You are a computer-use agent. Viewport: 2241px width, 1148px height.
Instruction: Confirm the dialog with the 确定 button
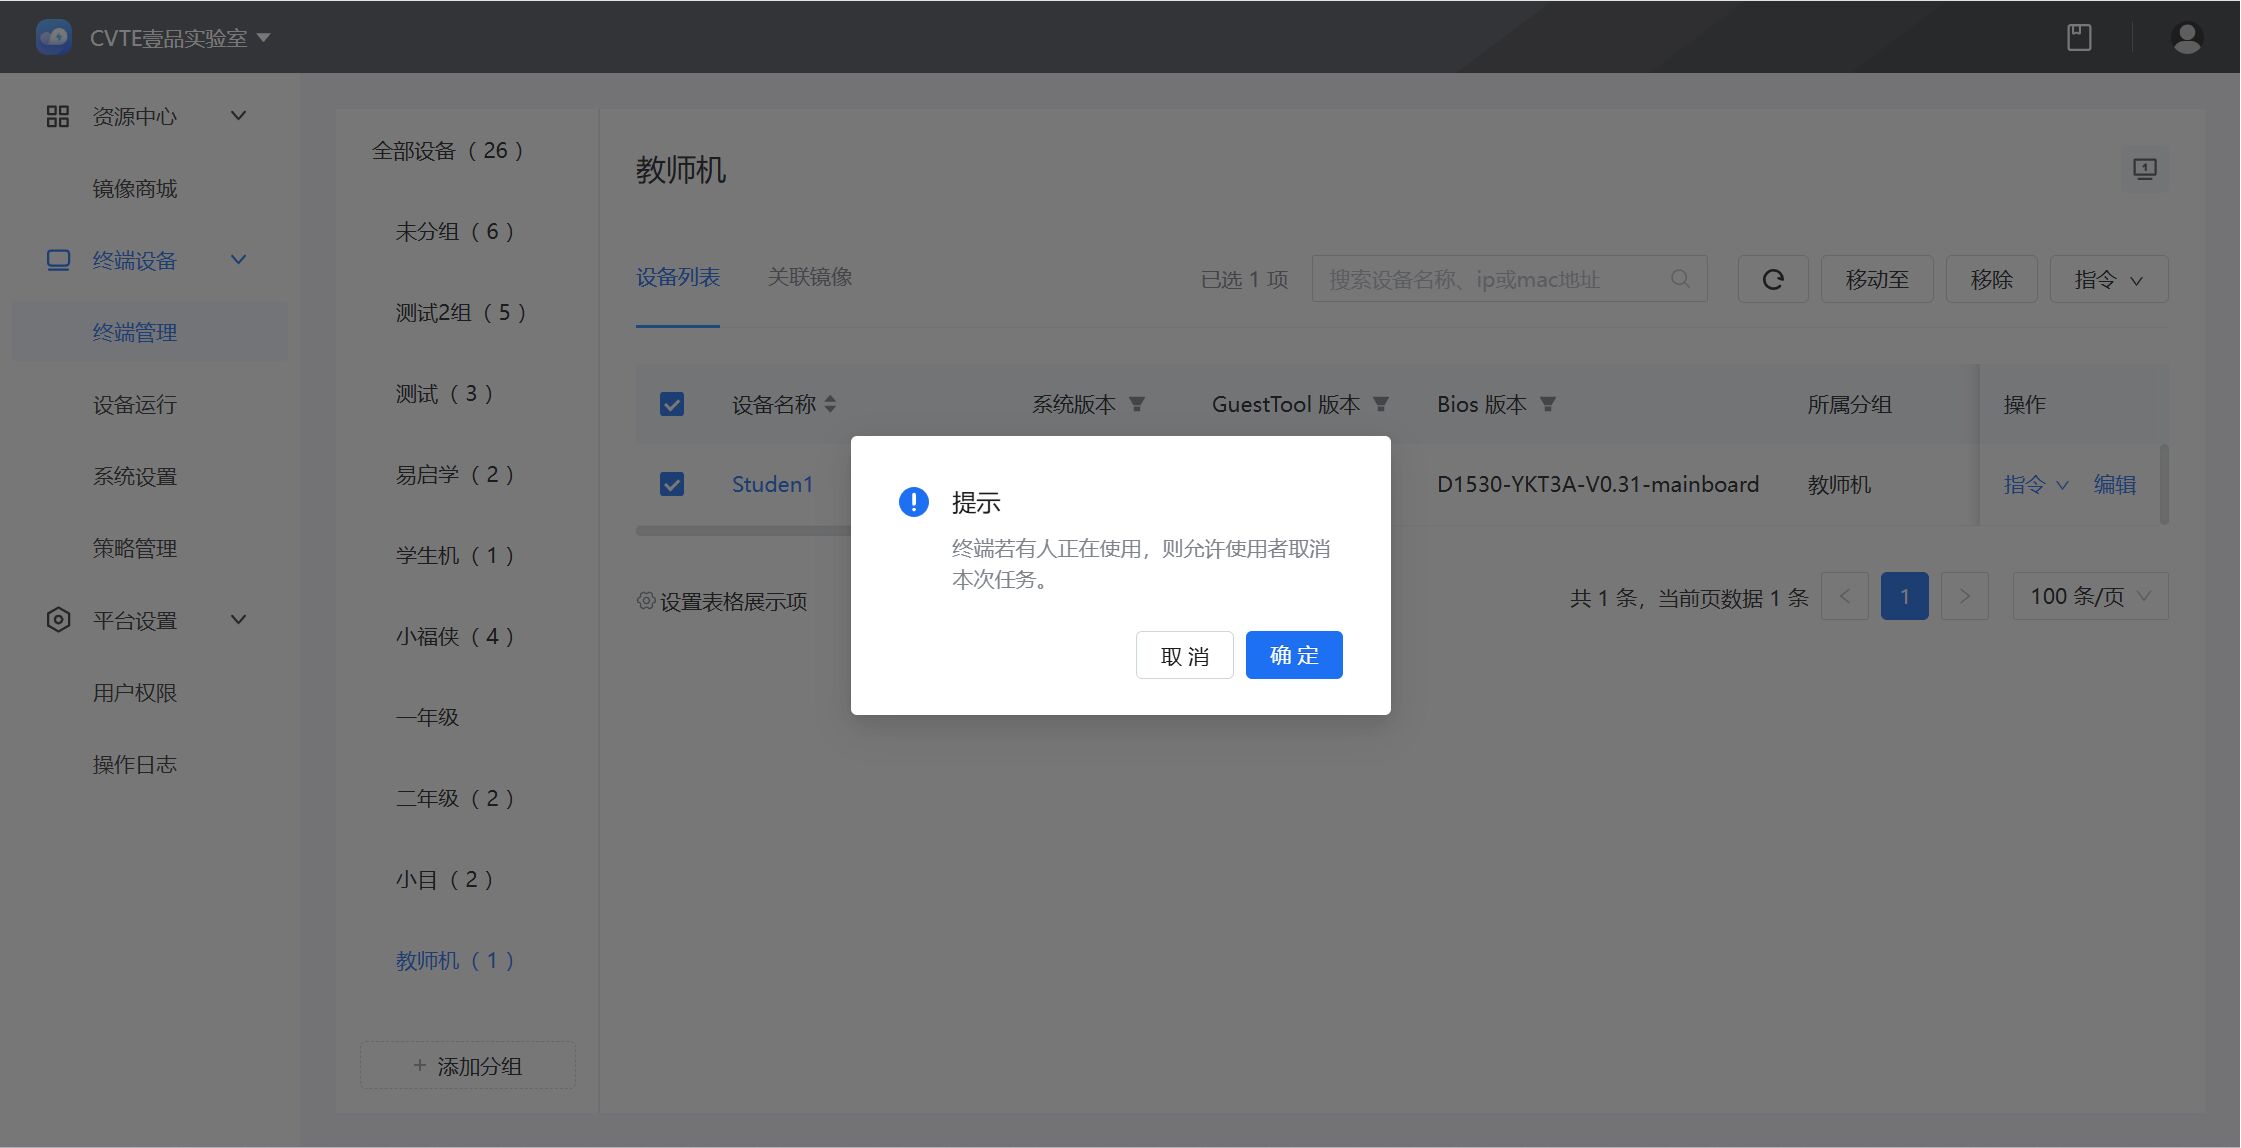coord(1293,655)
